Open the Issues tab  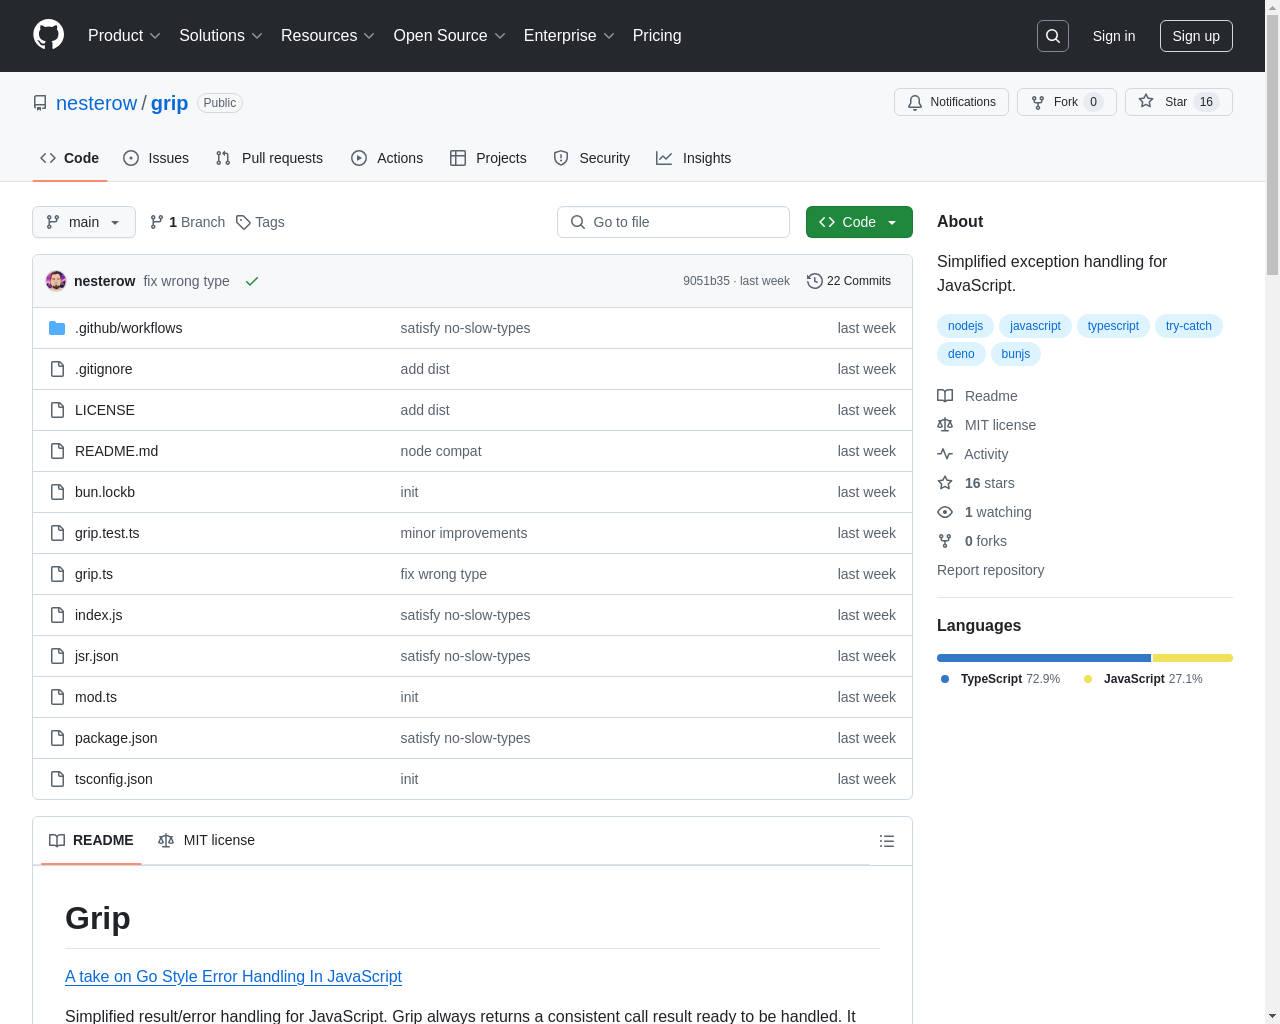pos(156,158)
